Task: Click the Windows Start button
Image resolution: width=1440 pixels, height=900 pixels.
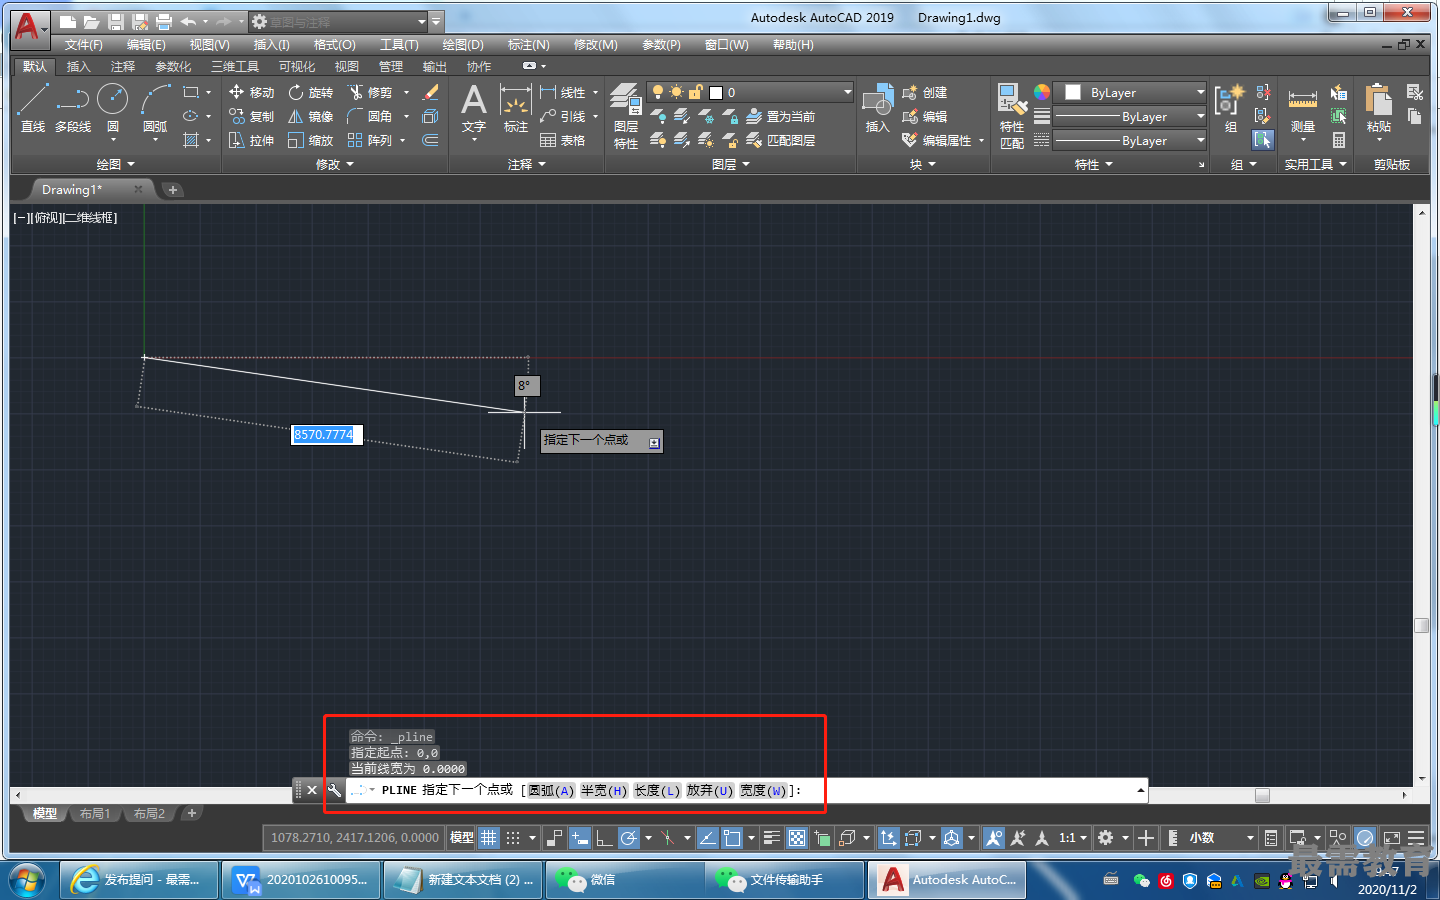Action: point(27,880)
